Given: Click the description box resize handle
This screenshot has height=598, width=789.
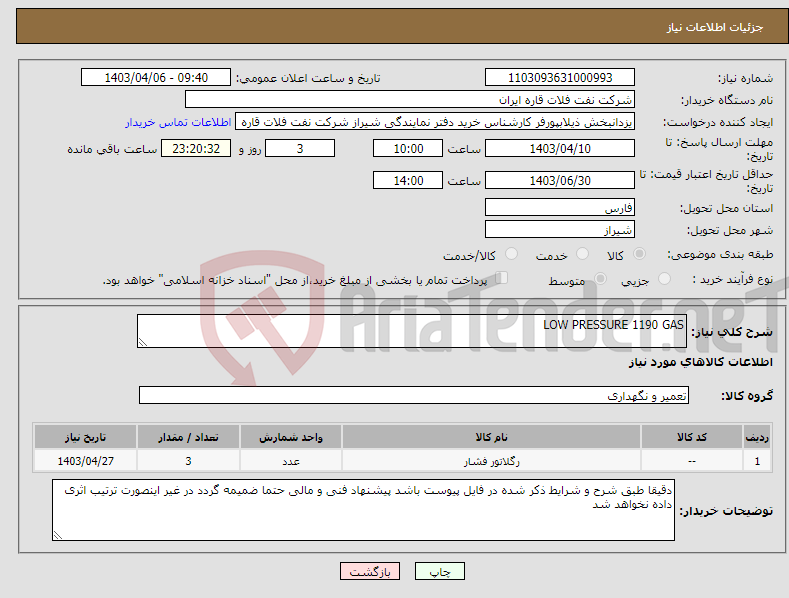Looking at the screenshot, I should click(143, 342).
